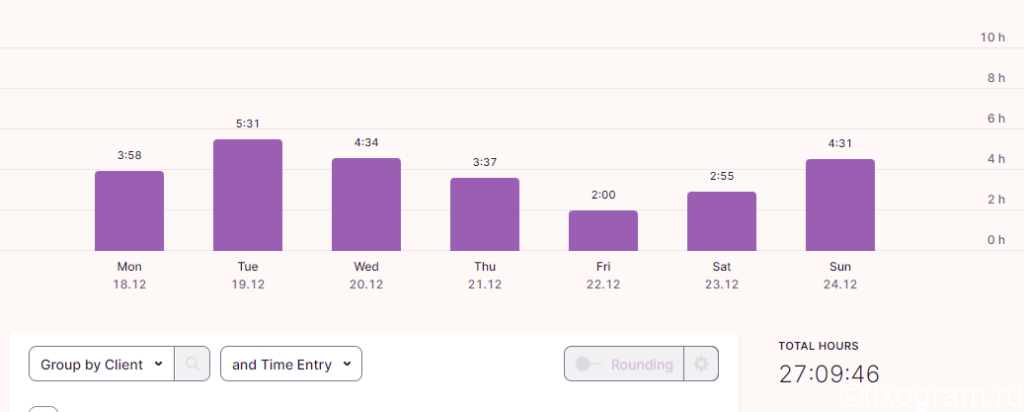Tick the partially visible checkbox below Group by Client
This screenshot has width=1024, height=412.
43,409
